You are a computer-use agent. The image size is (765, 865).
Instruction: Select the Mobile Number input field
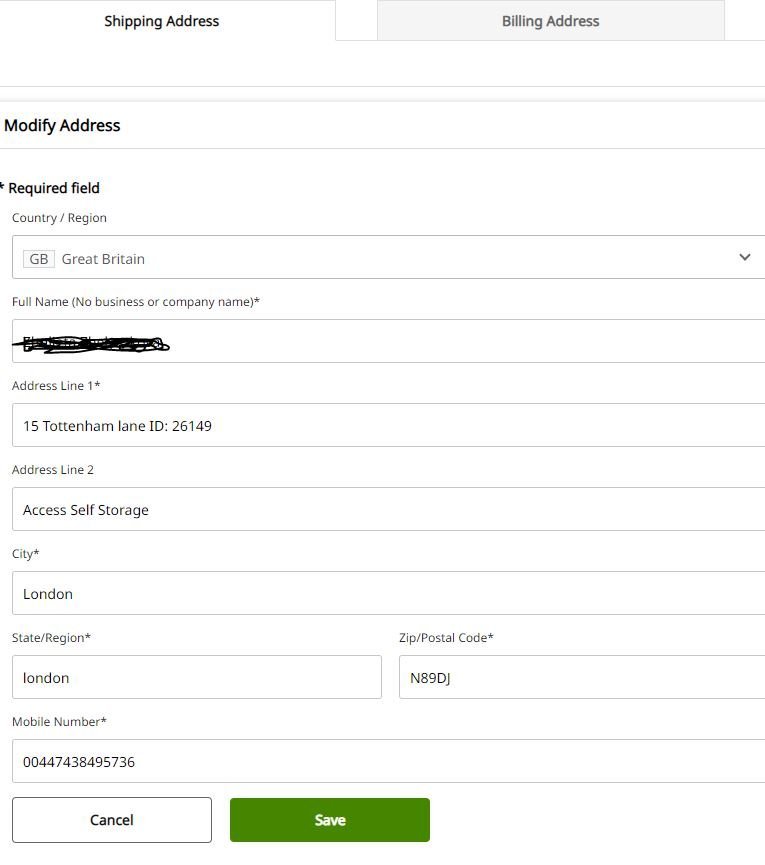click(388, 762)
